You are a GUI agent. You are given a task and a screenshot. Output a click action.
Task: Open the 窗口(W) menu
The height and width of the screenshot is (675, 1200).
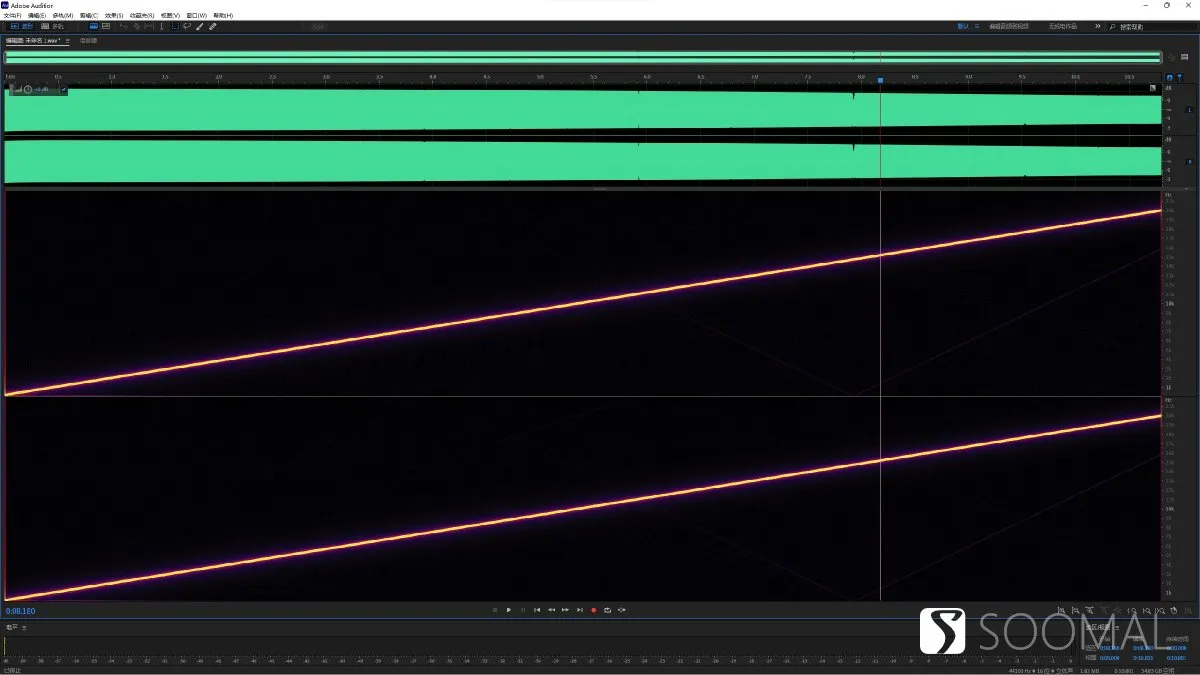196,15
